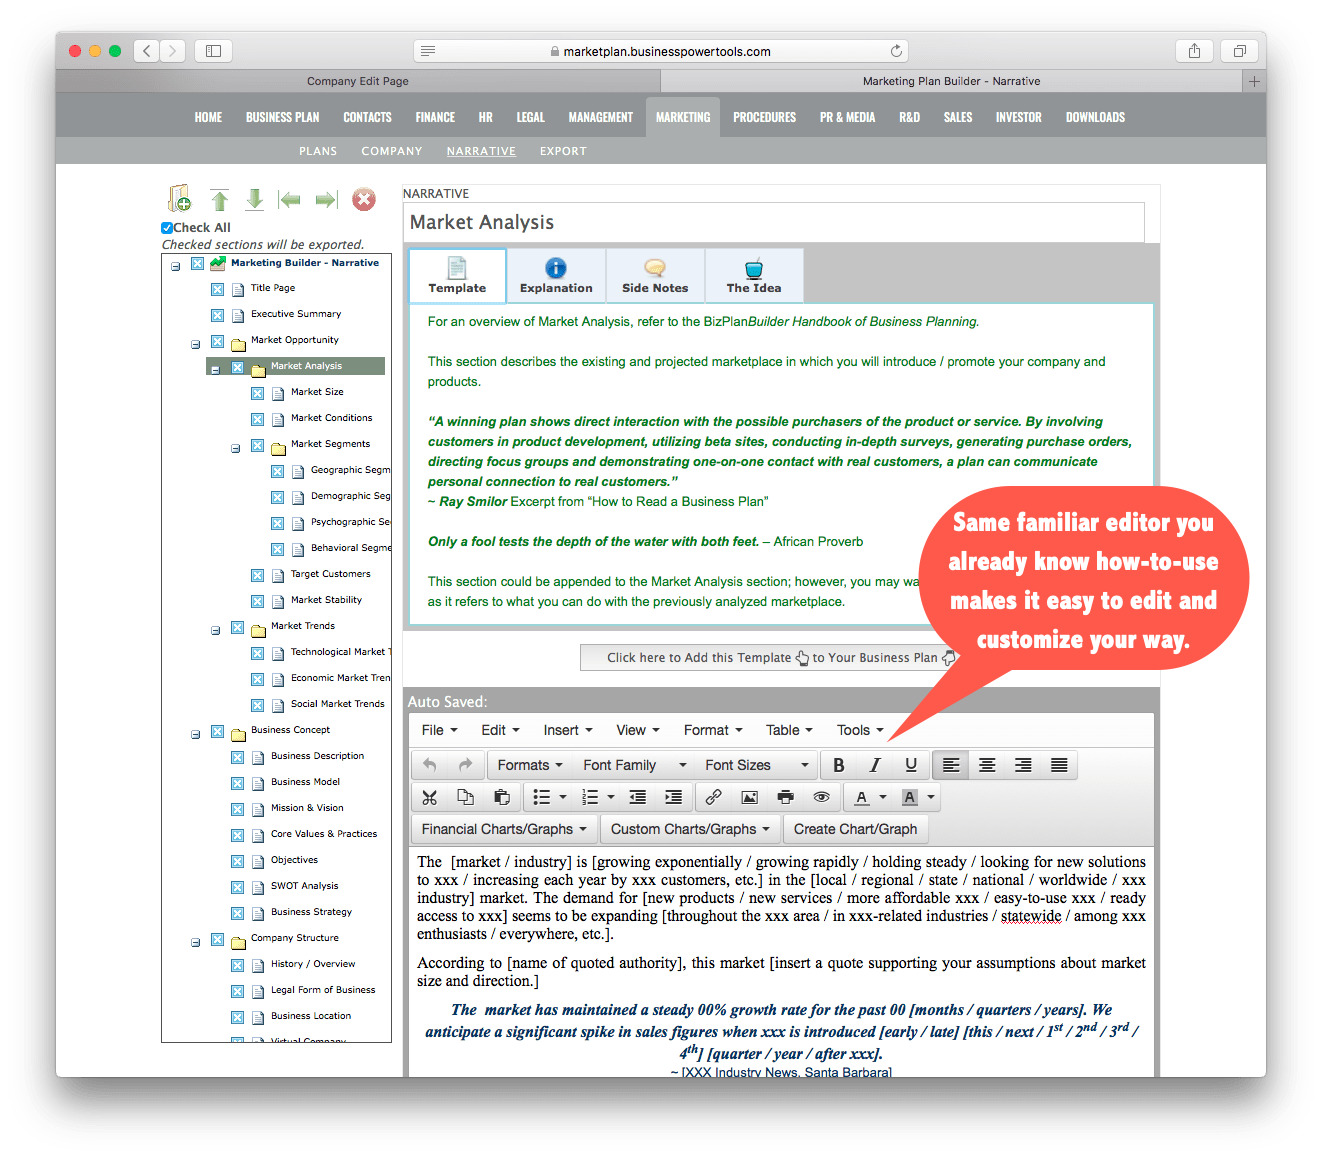Toggle the Check All checkbox
The width and height of the screenshot is (1322, 1157).
[x=167, y=228]
